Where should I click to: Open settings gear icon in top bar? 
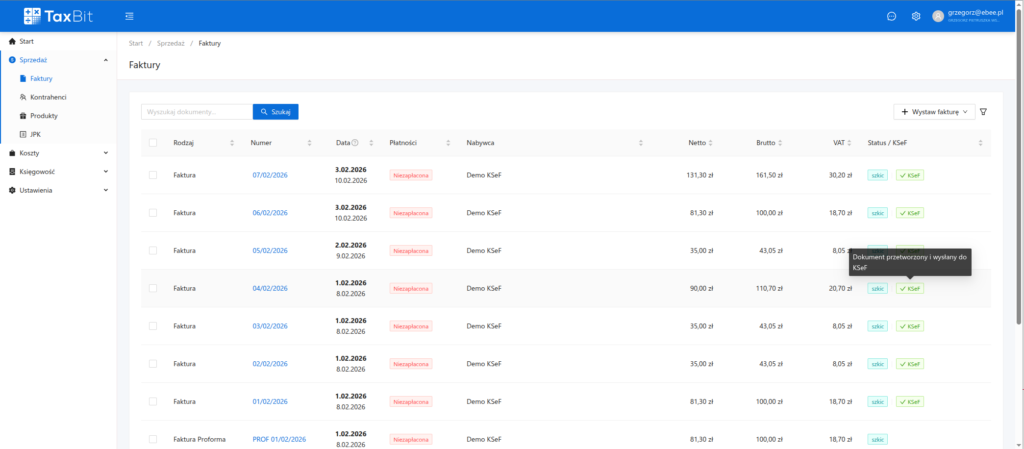[x=915, y=16]
